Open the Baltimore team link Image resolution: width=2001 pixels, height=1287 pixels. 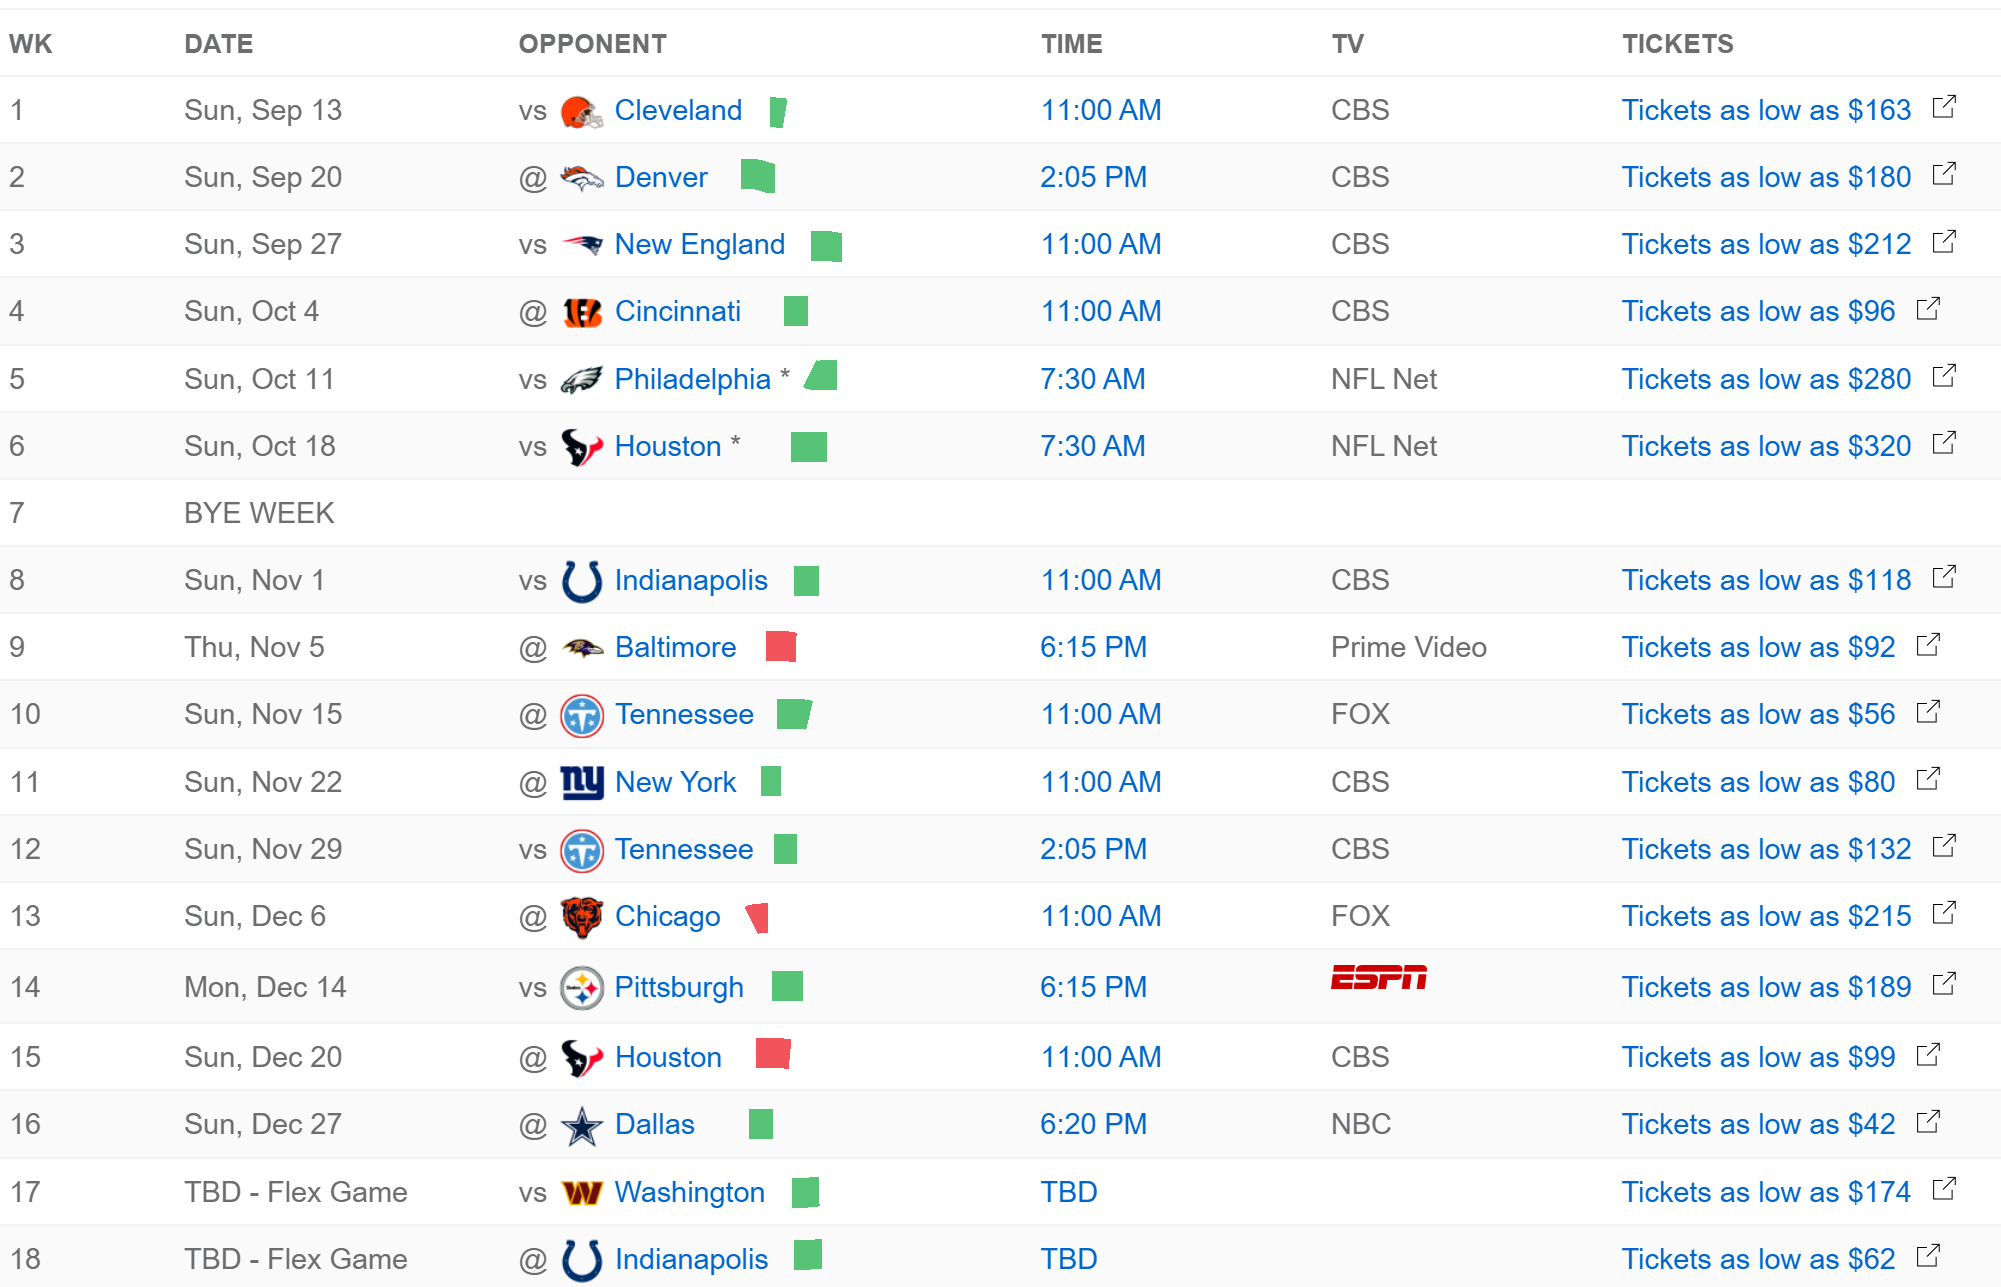tap(675, 647)
